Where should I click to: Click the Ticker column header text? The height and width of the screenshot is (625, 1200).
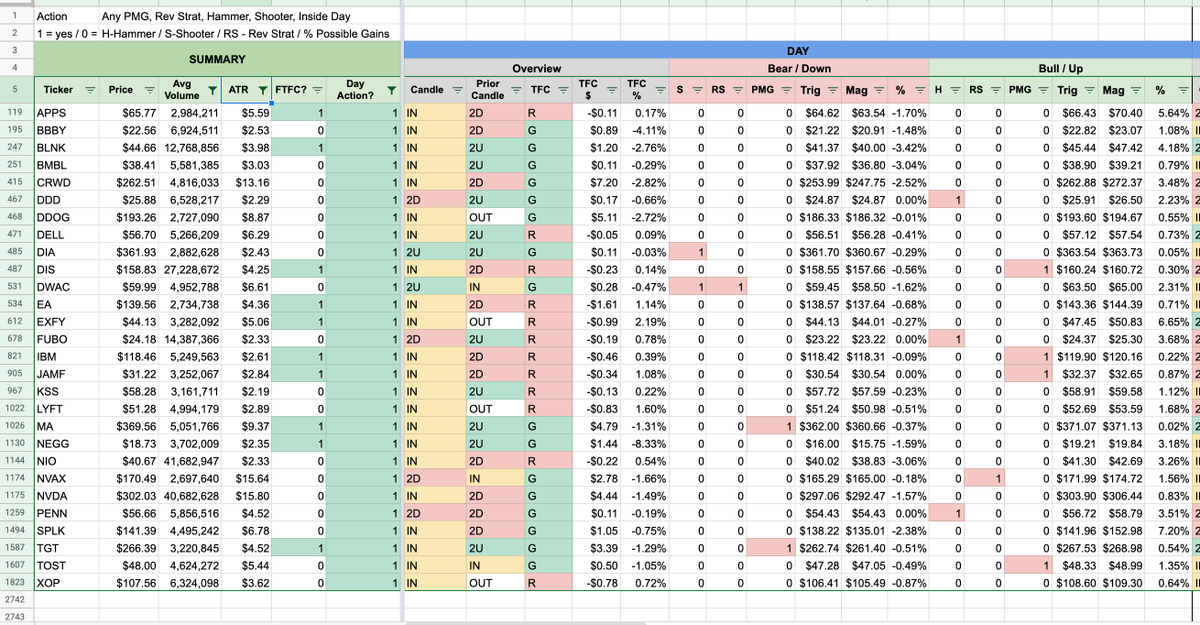(x=59, y=90)
